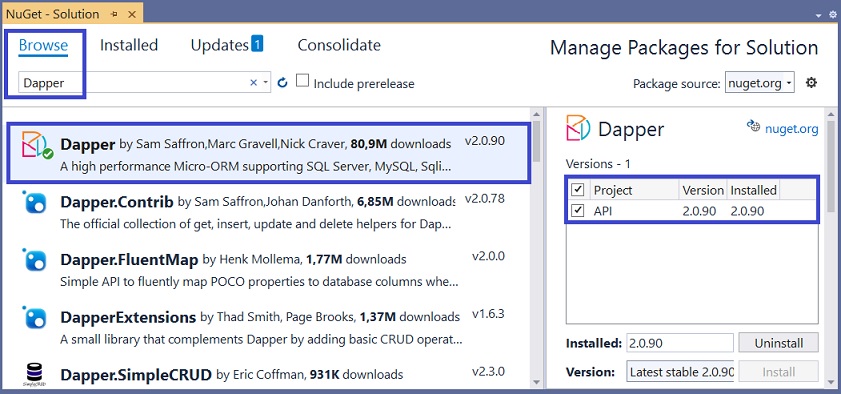Open the search history dropdown arrow
Viewport: 841px width, 394px height.
coord(265,83)
